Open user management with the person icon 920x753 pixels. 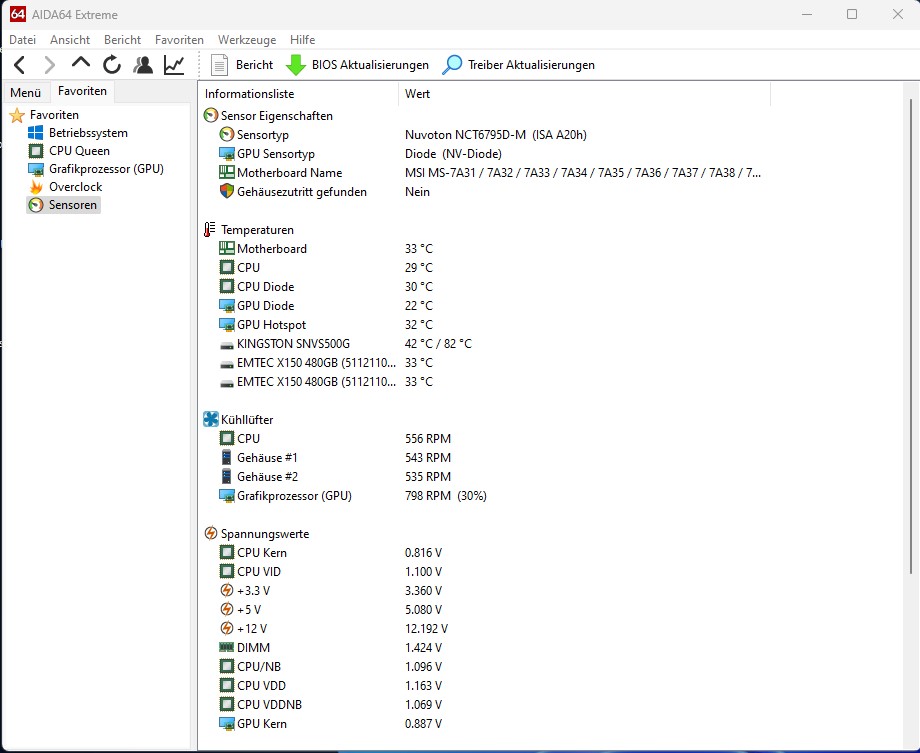143,65
